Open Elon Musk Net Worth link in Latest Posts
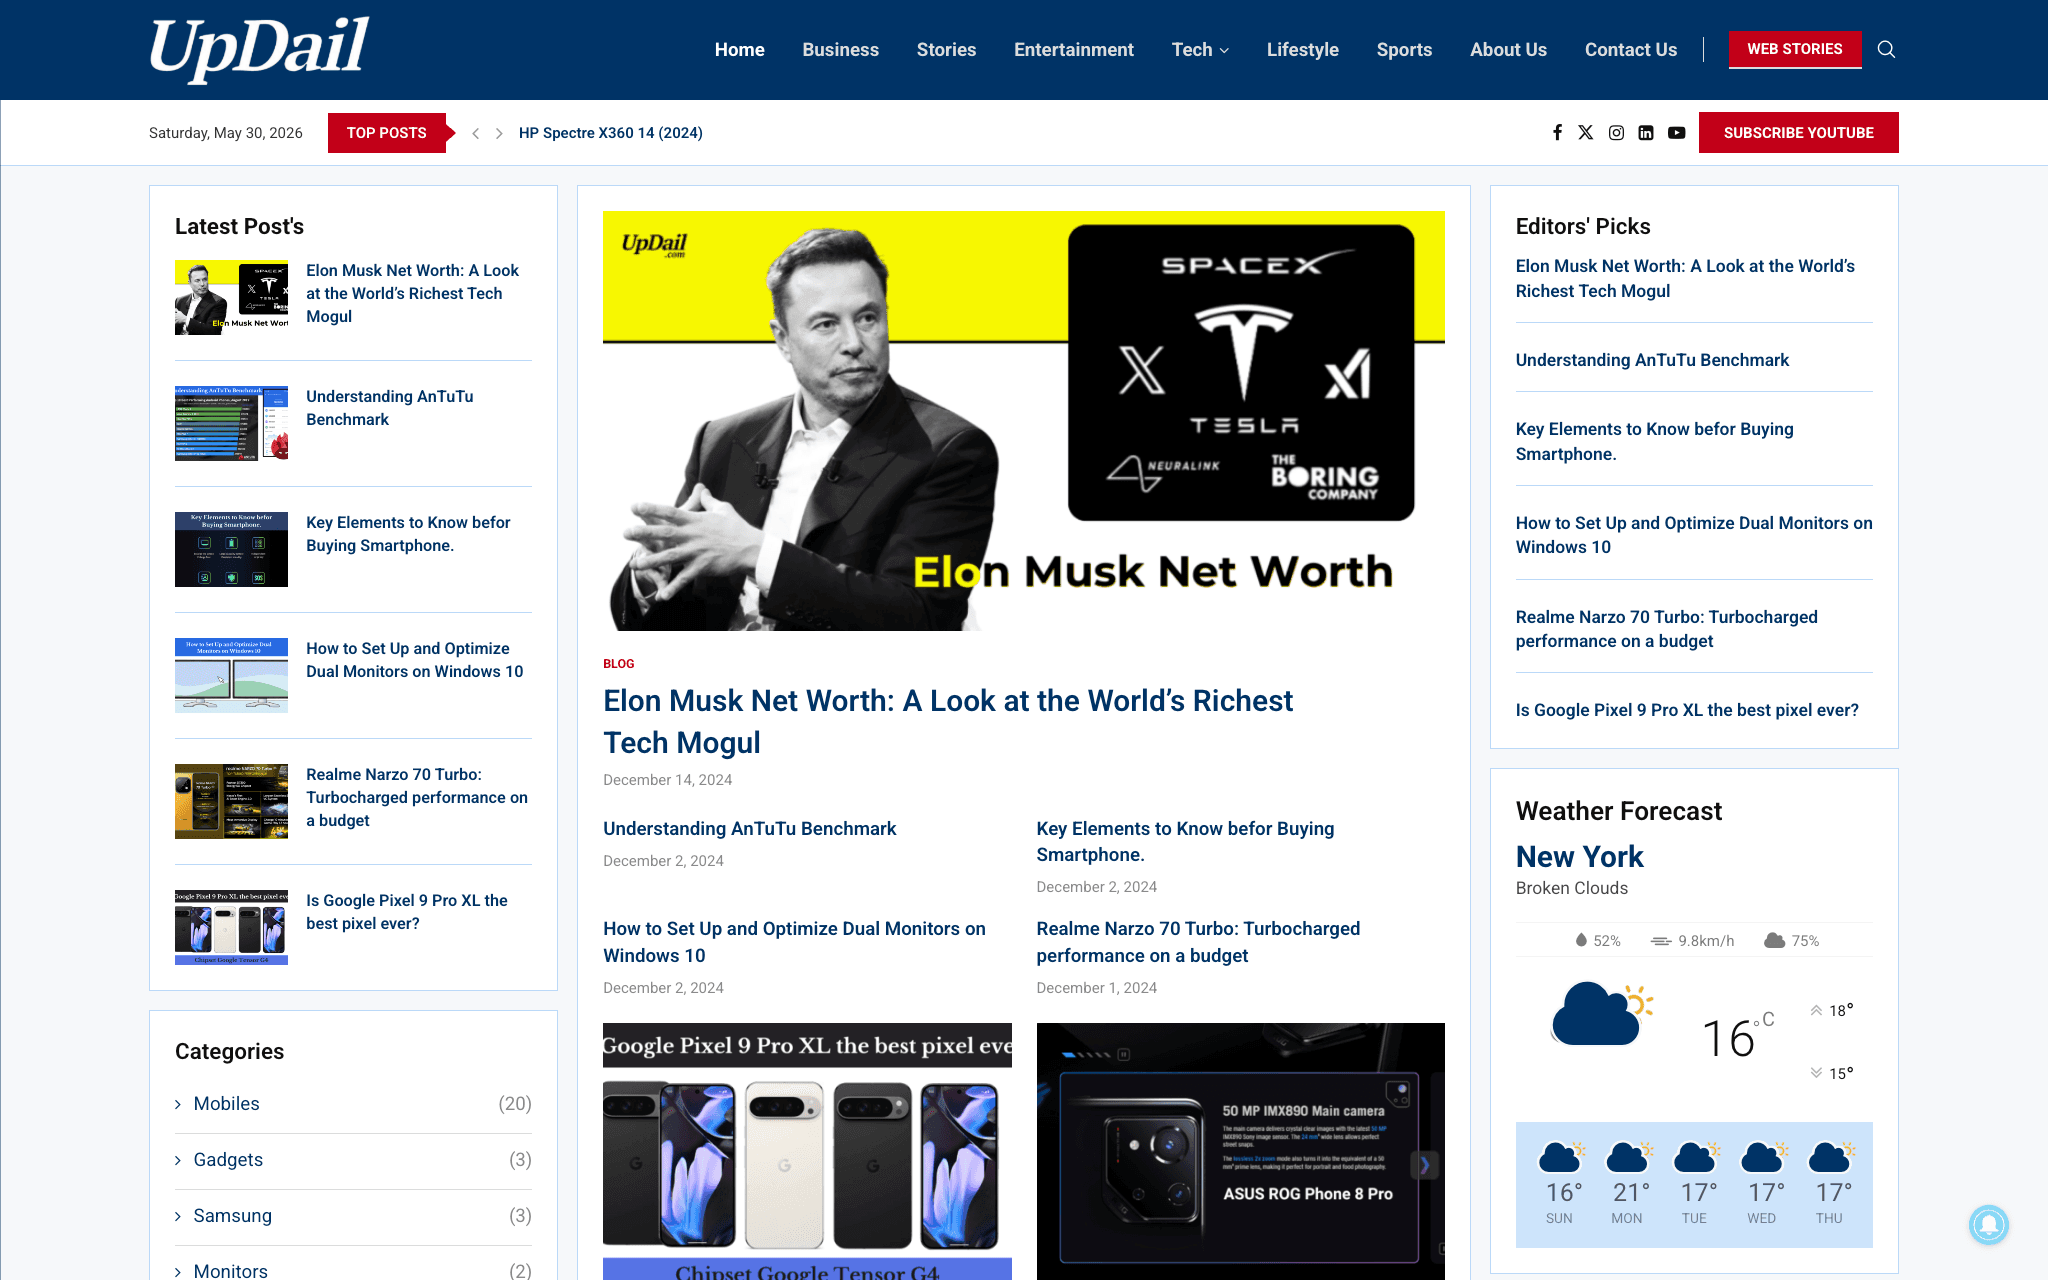The height and width of the screenshot is (1280, 2048). point(412,293)
